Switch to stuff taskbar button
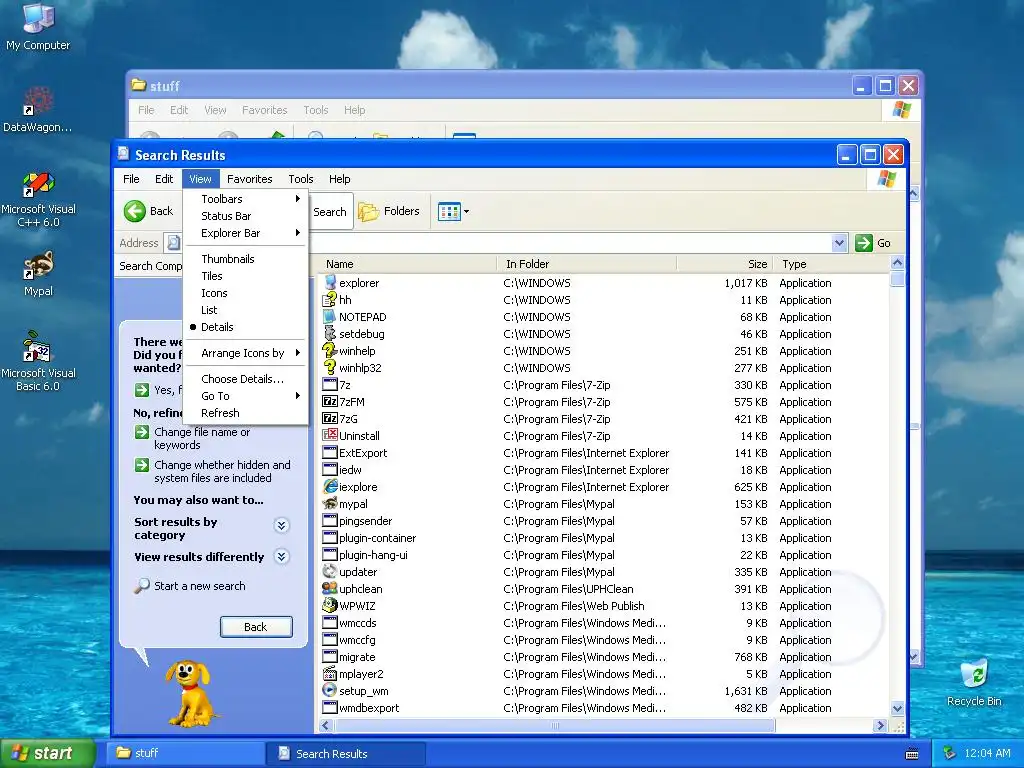The width and height of the screenshot is (1024, 768). [185, 754]
